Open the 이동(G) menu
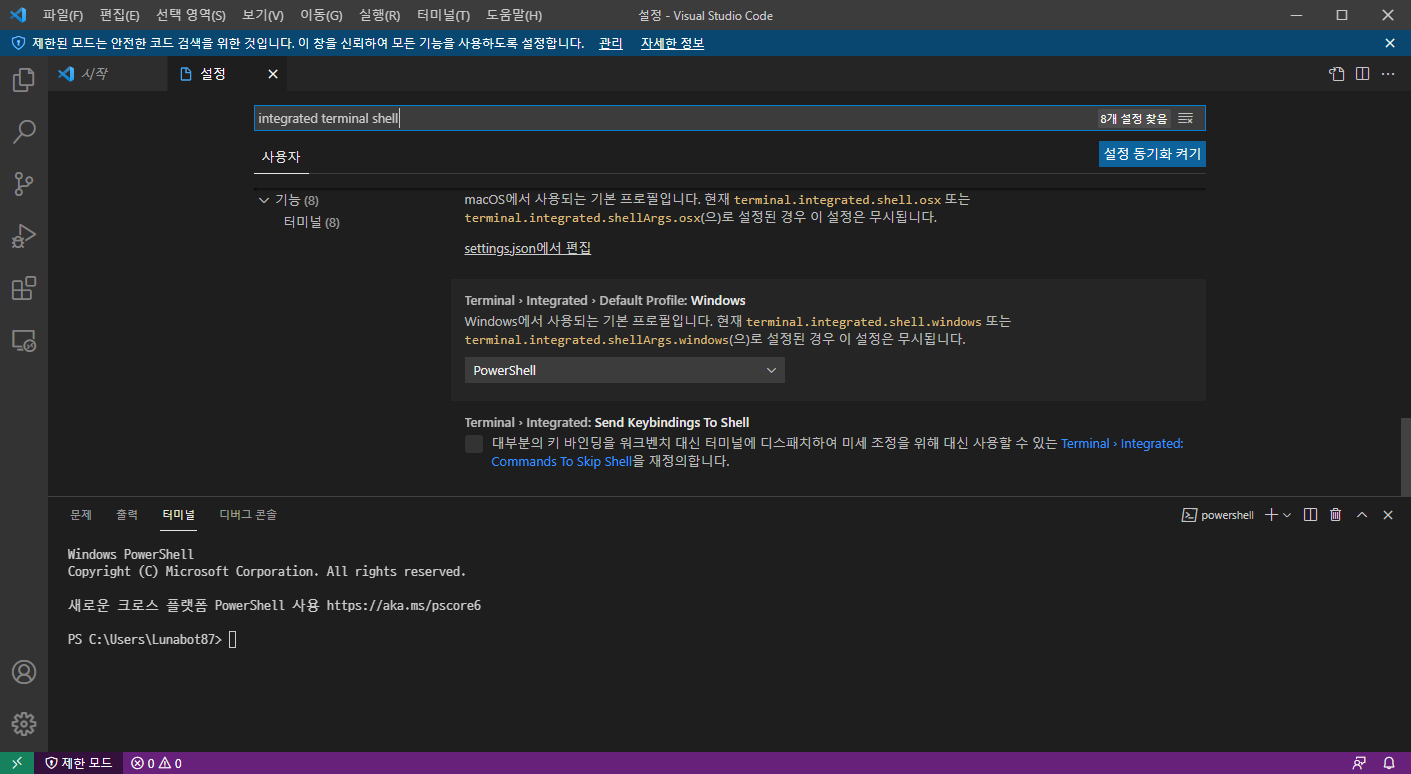The image size is (1411, 774). [x=321, y=15]
